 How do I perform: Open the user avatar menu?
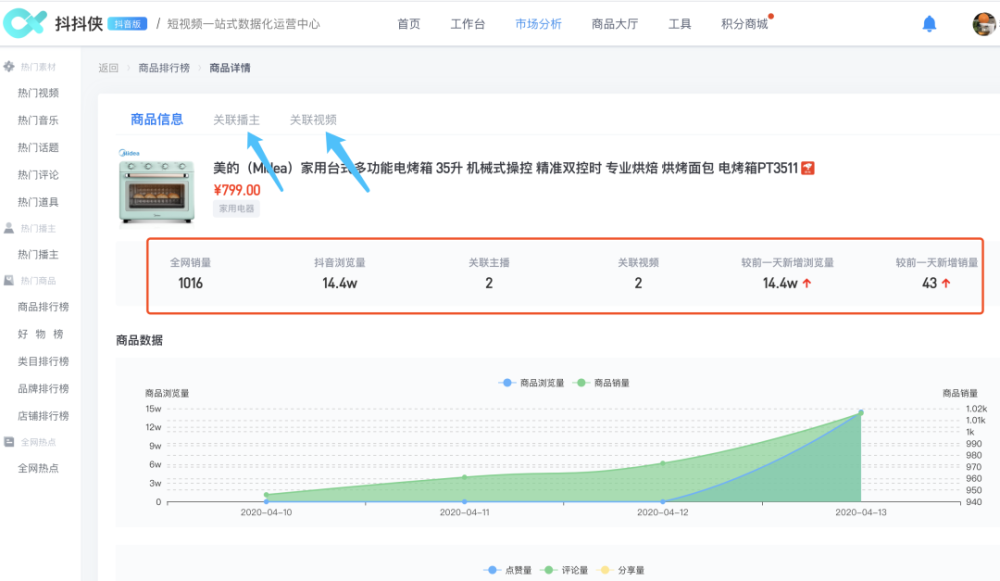click(x=984, y=24)
